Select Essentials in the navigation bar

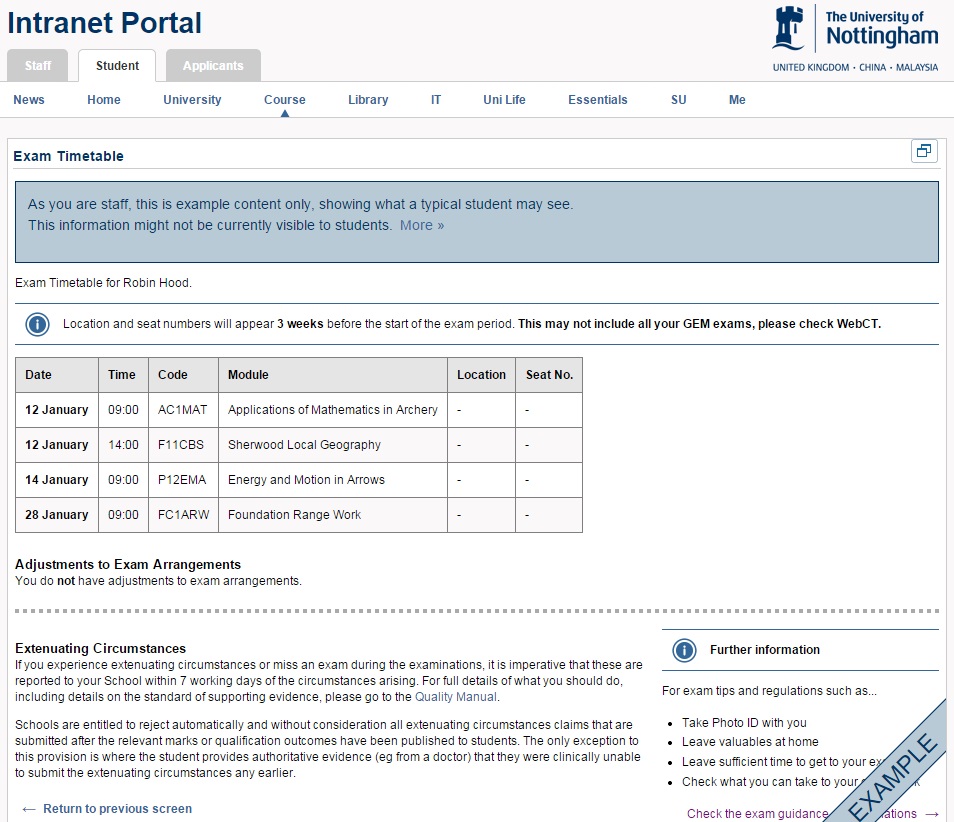tap(598, 100)
